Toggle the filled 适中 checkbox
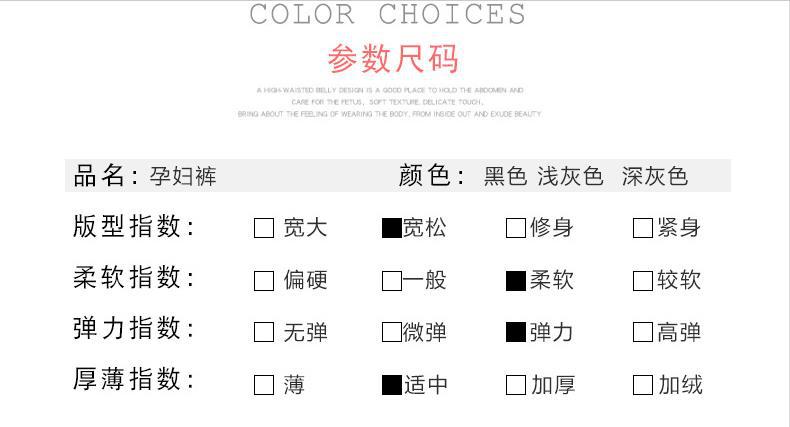This screenshot has height=427, width=790. [391, 385]
